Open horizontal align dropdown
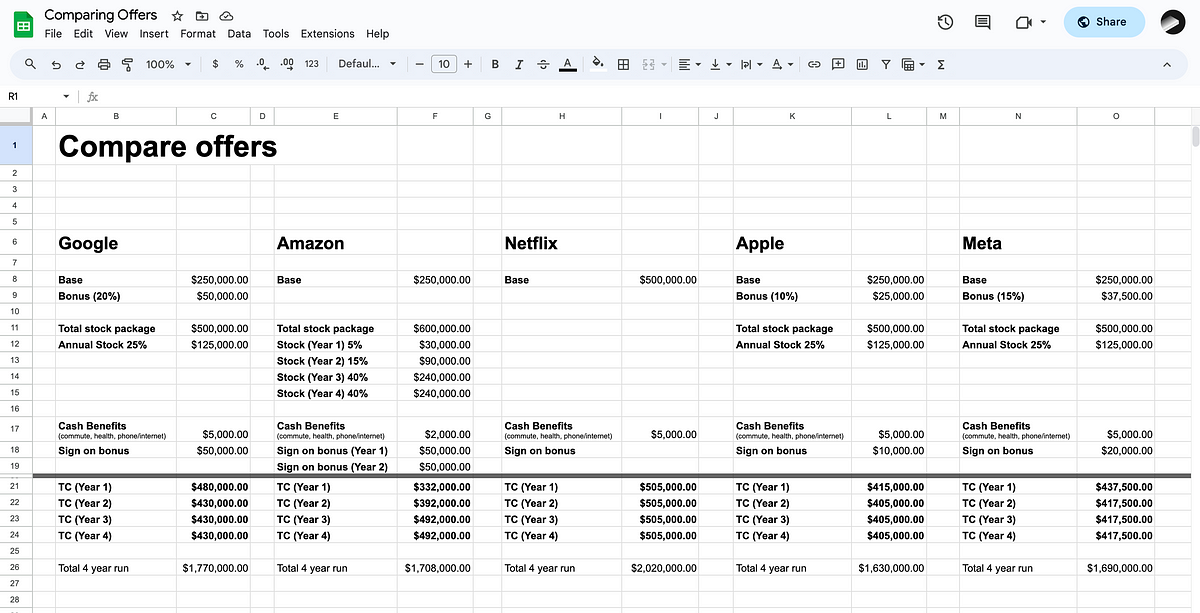Image resolution: width=1200 pixels, height=613 pixels. tap(690, 64)
